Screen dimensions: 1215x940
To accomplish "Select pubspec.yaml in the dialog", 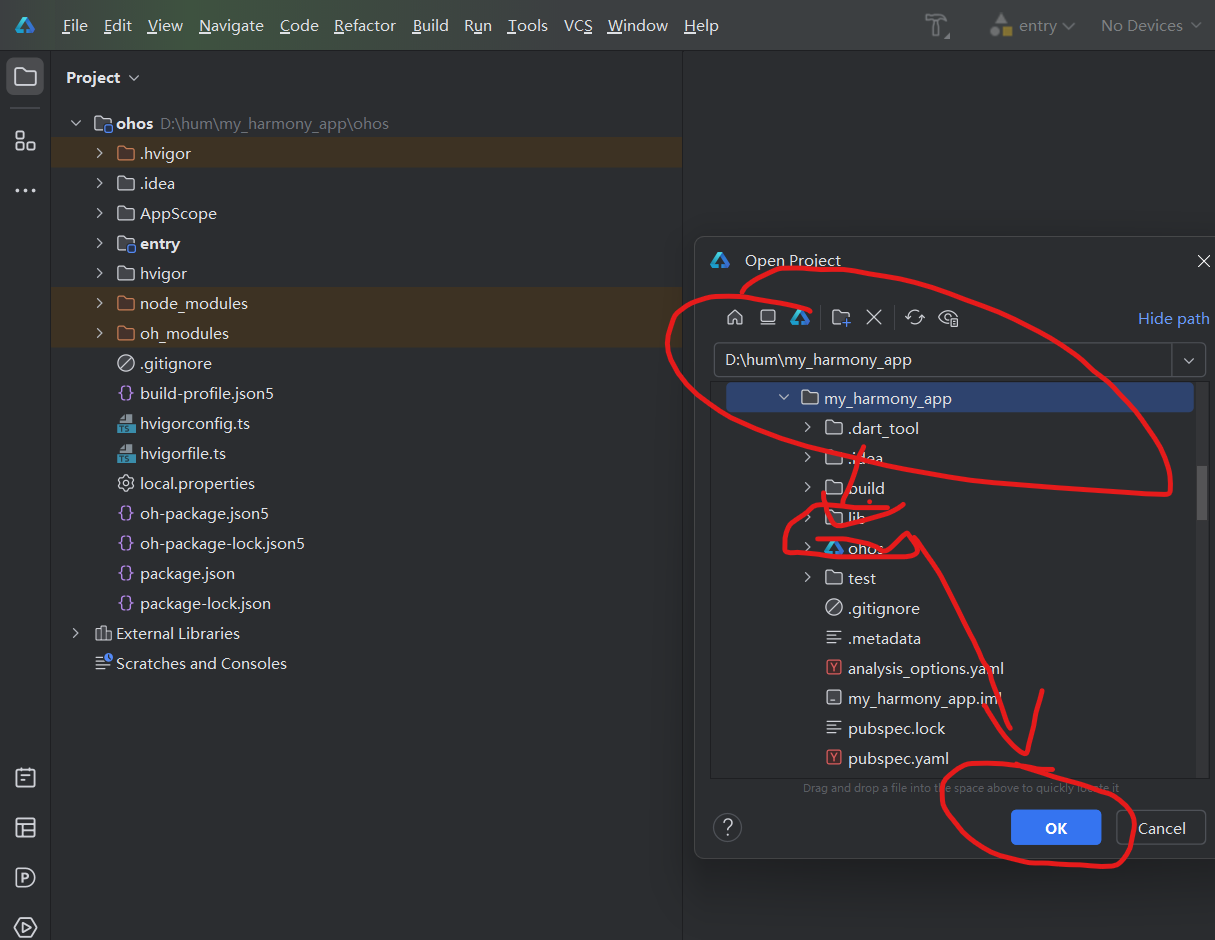I will pos(898,758).
